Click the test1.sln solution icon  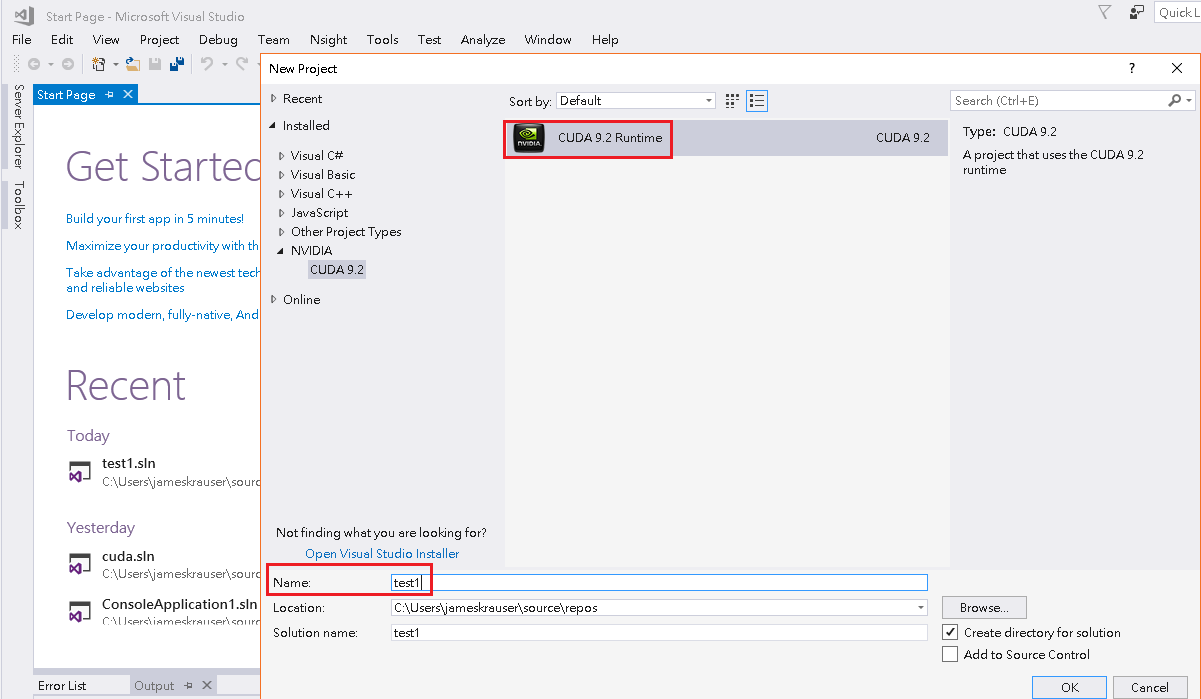tap(80, 472)
